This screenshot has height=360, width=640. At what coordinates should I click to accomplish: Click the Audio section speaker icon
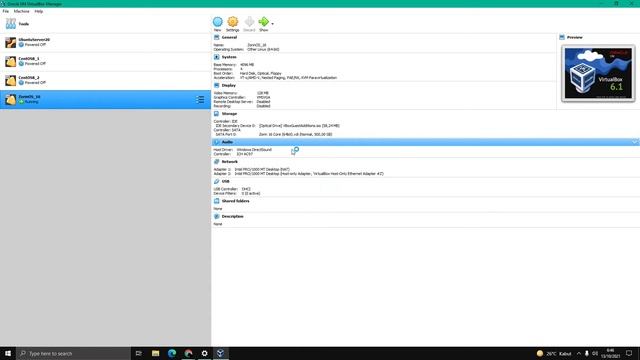(217, 142)
